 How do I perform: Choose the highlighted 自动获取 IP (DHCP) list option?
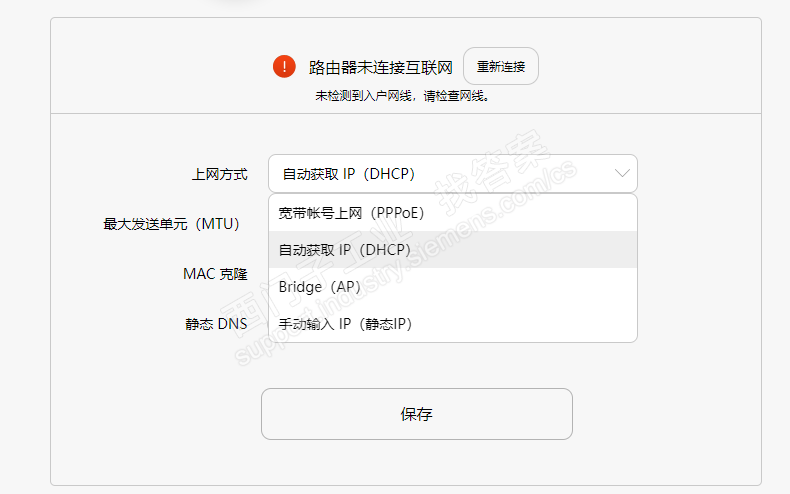click(345, 250)
